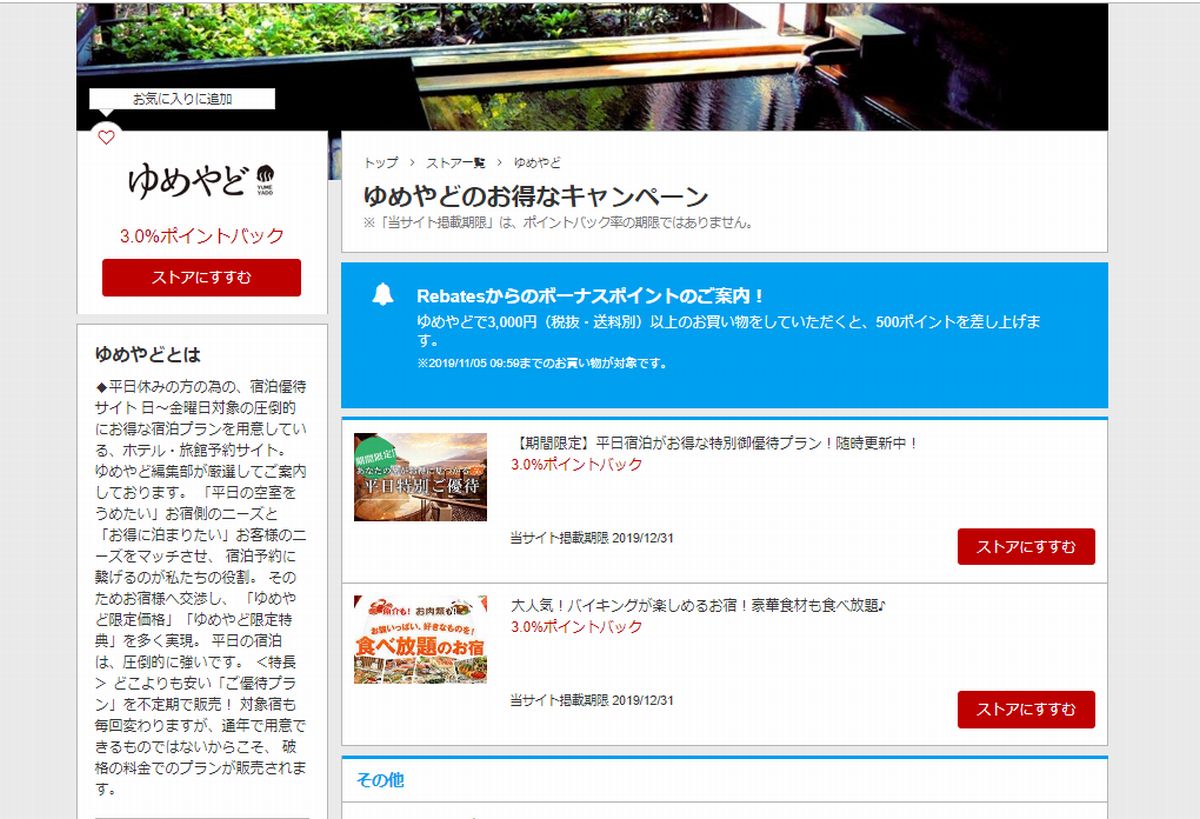Click ゆめやどのお得なキャンペーン page title
Viewport: 1200px width, 819px height.
[x=536, y=196]
